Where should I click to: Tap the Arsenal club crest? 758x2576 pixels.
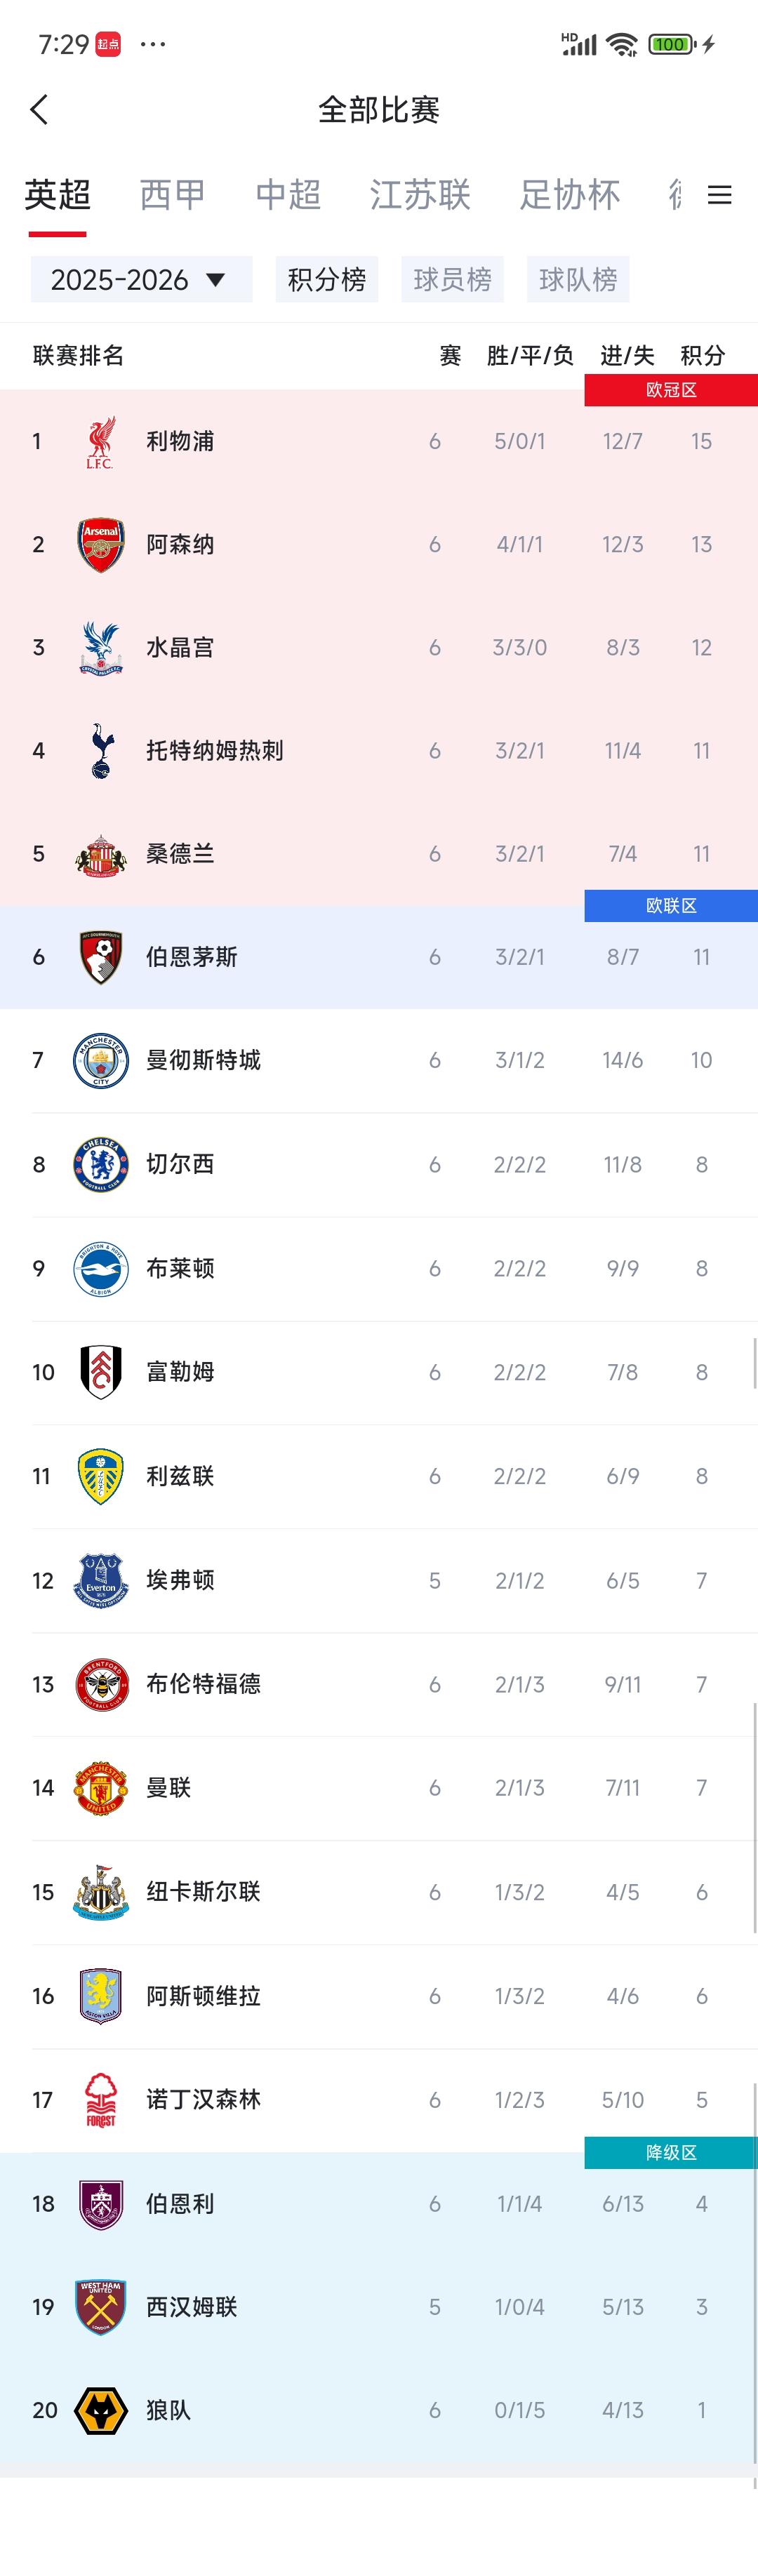pos(101,545)
